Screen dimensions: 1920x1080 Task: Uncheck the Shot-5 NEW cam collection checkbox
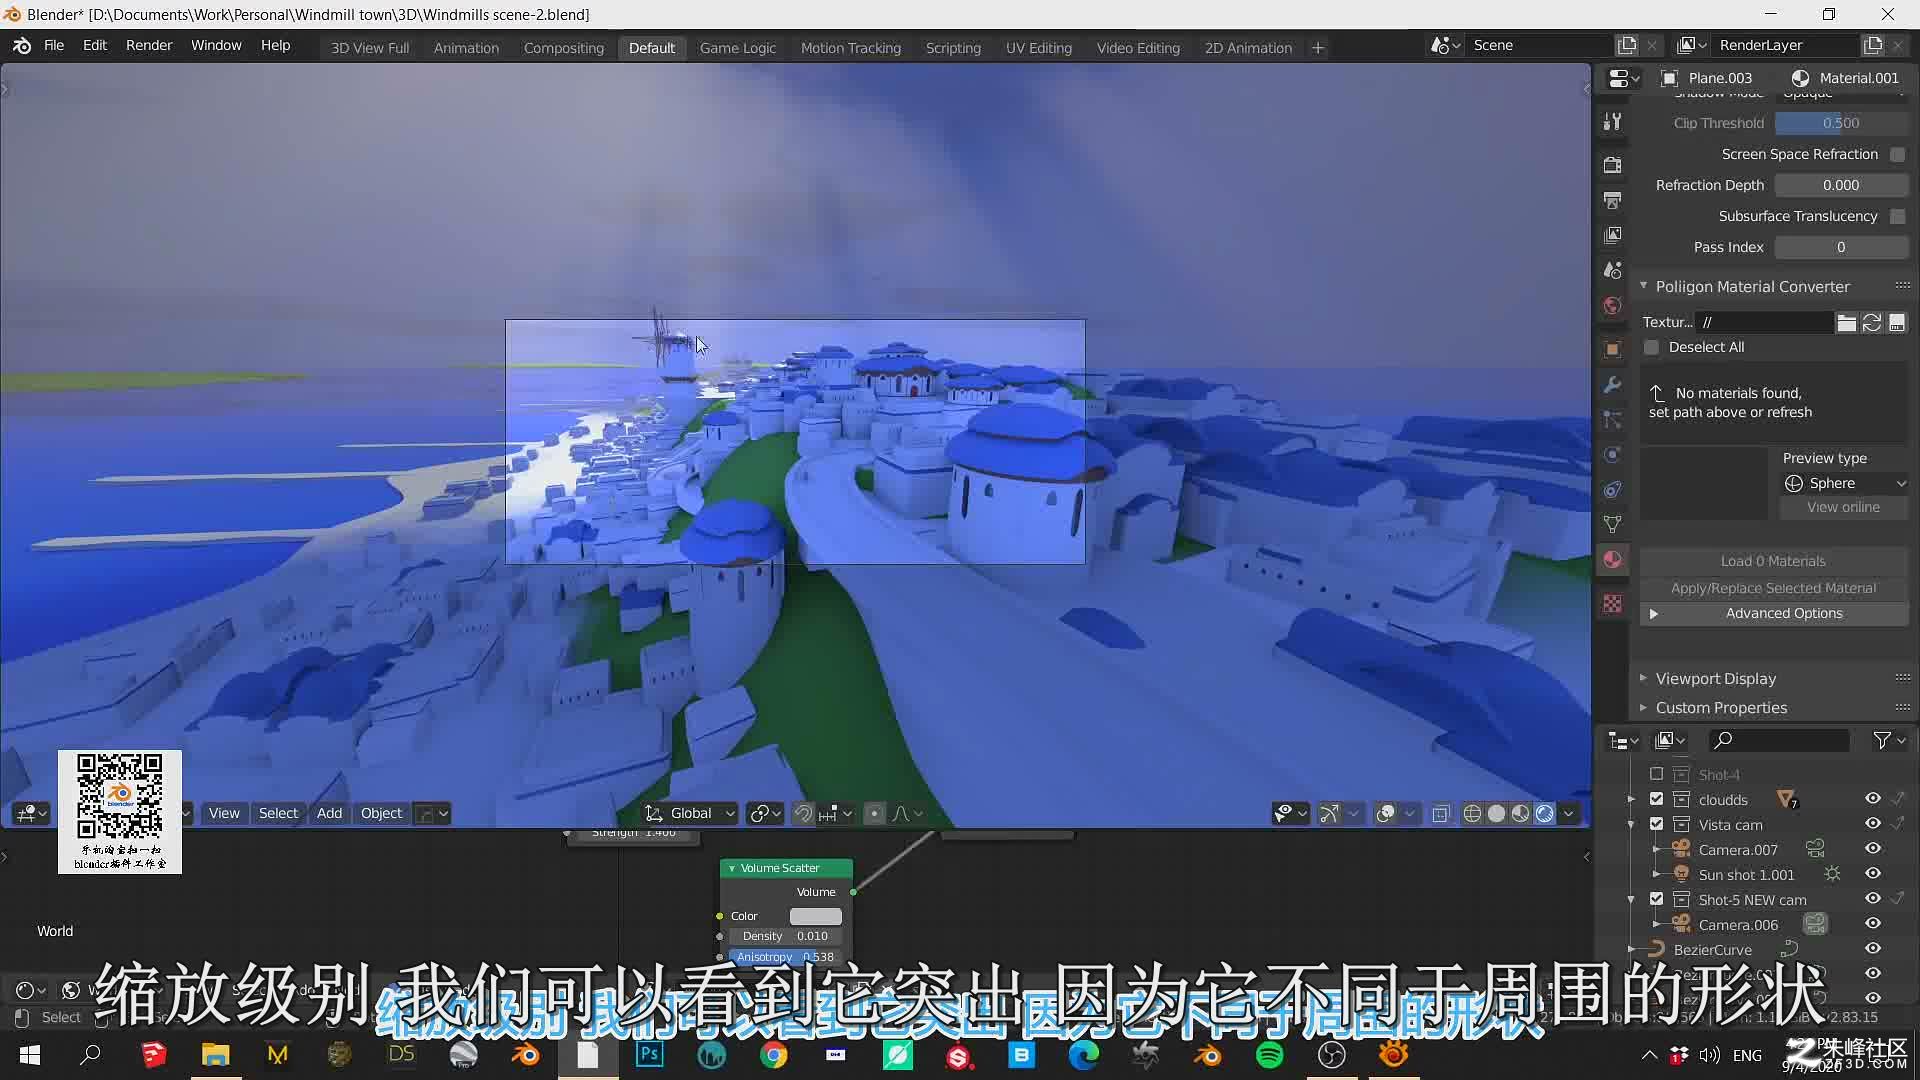1656,899
